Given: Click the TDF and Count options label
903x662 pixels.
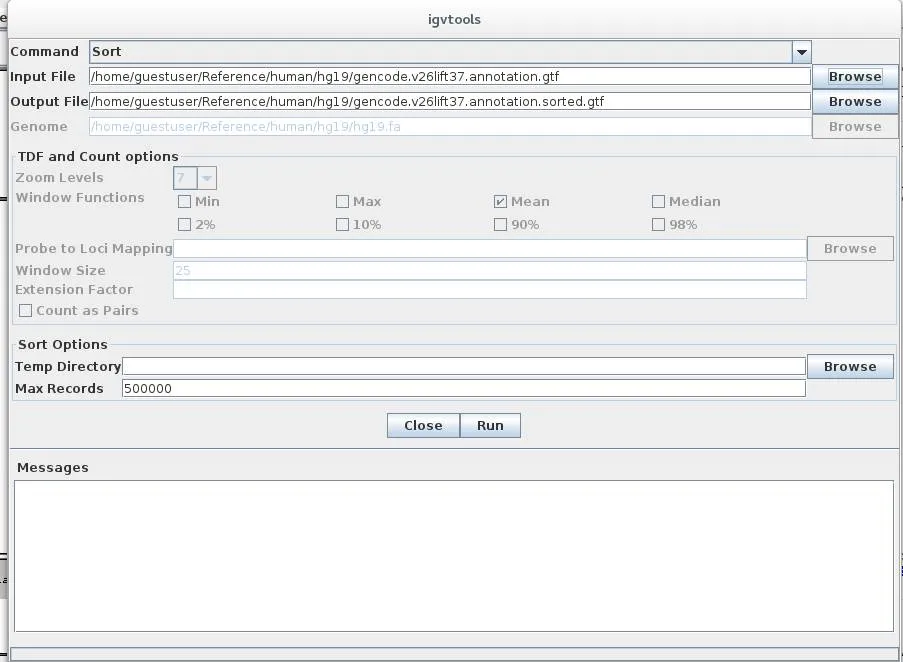Looking at the screenshot, I should click(x=98, y=157).
